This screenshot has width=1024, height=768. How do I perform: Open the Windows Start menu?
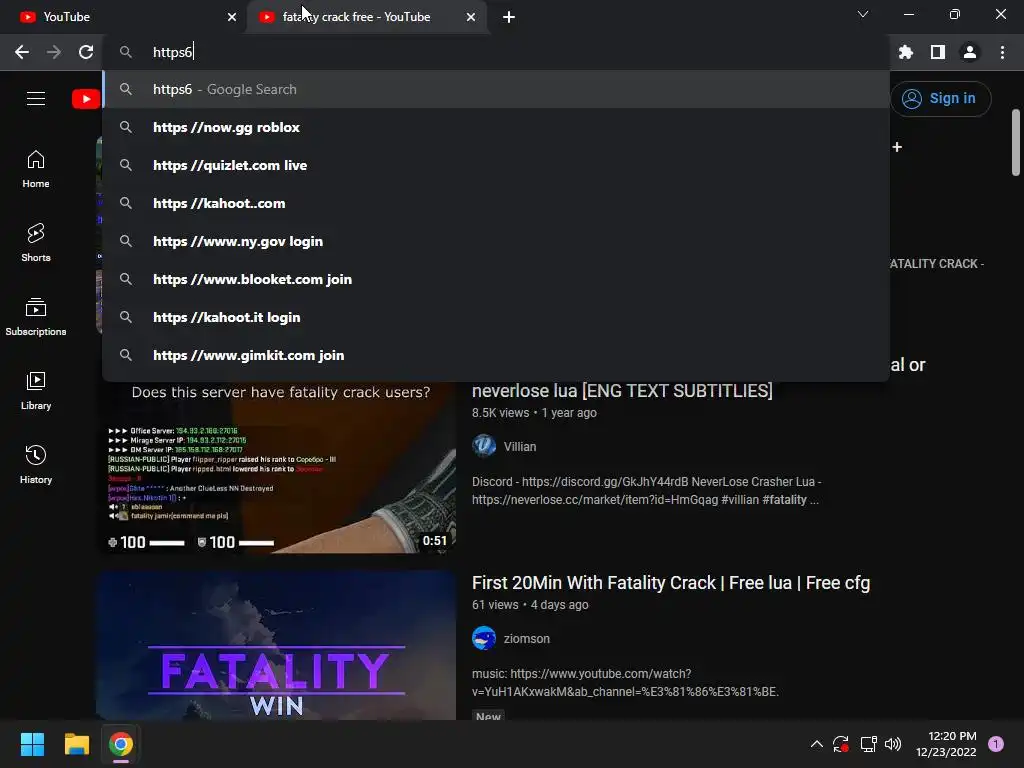coord(32,744)
